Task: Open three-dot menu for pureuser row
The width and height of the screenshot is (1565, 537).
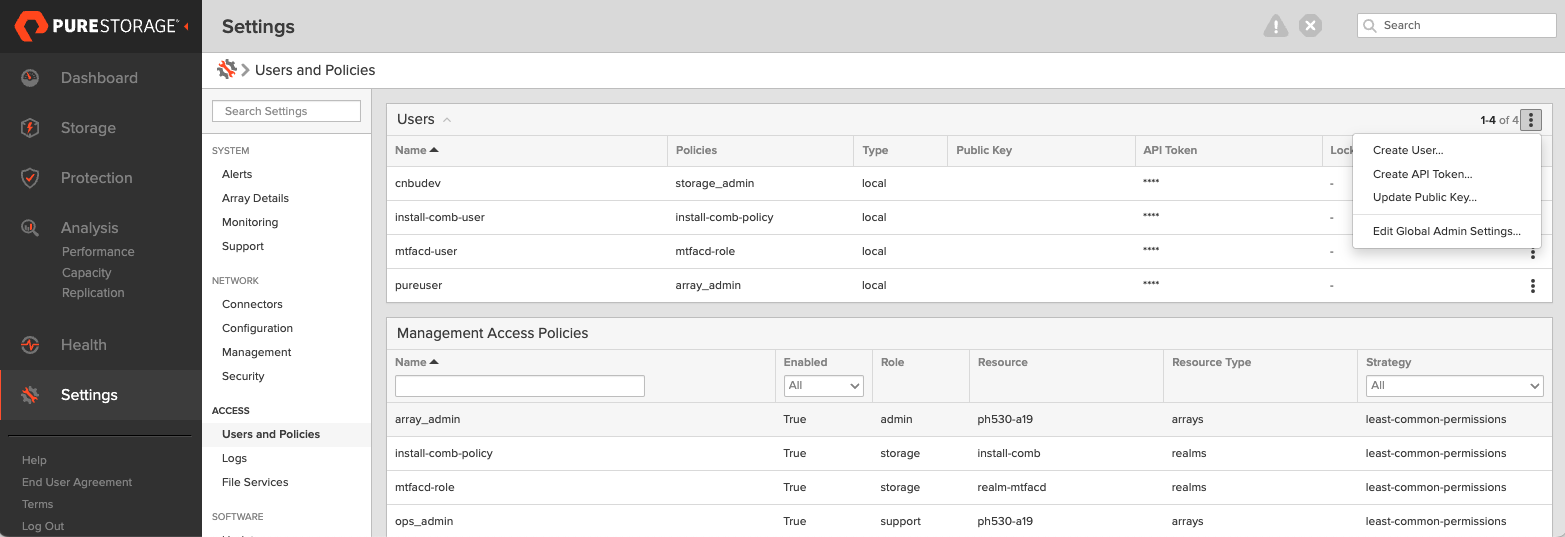Action: tap(1532, 286)
